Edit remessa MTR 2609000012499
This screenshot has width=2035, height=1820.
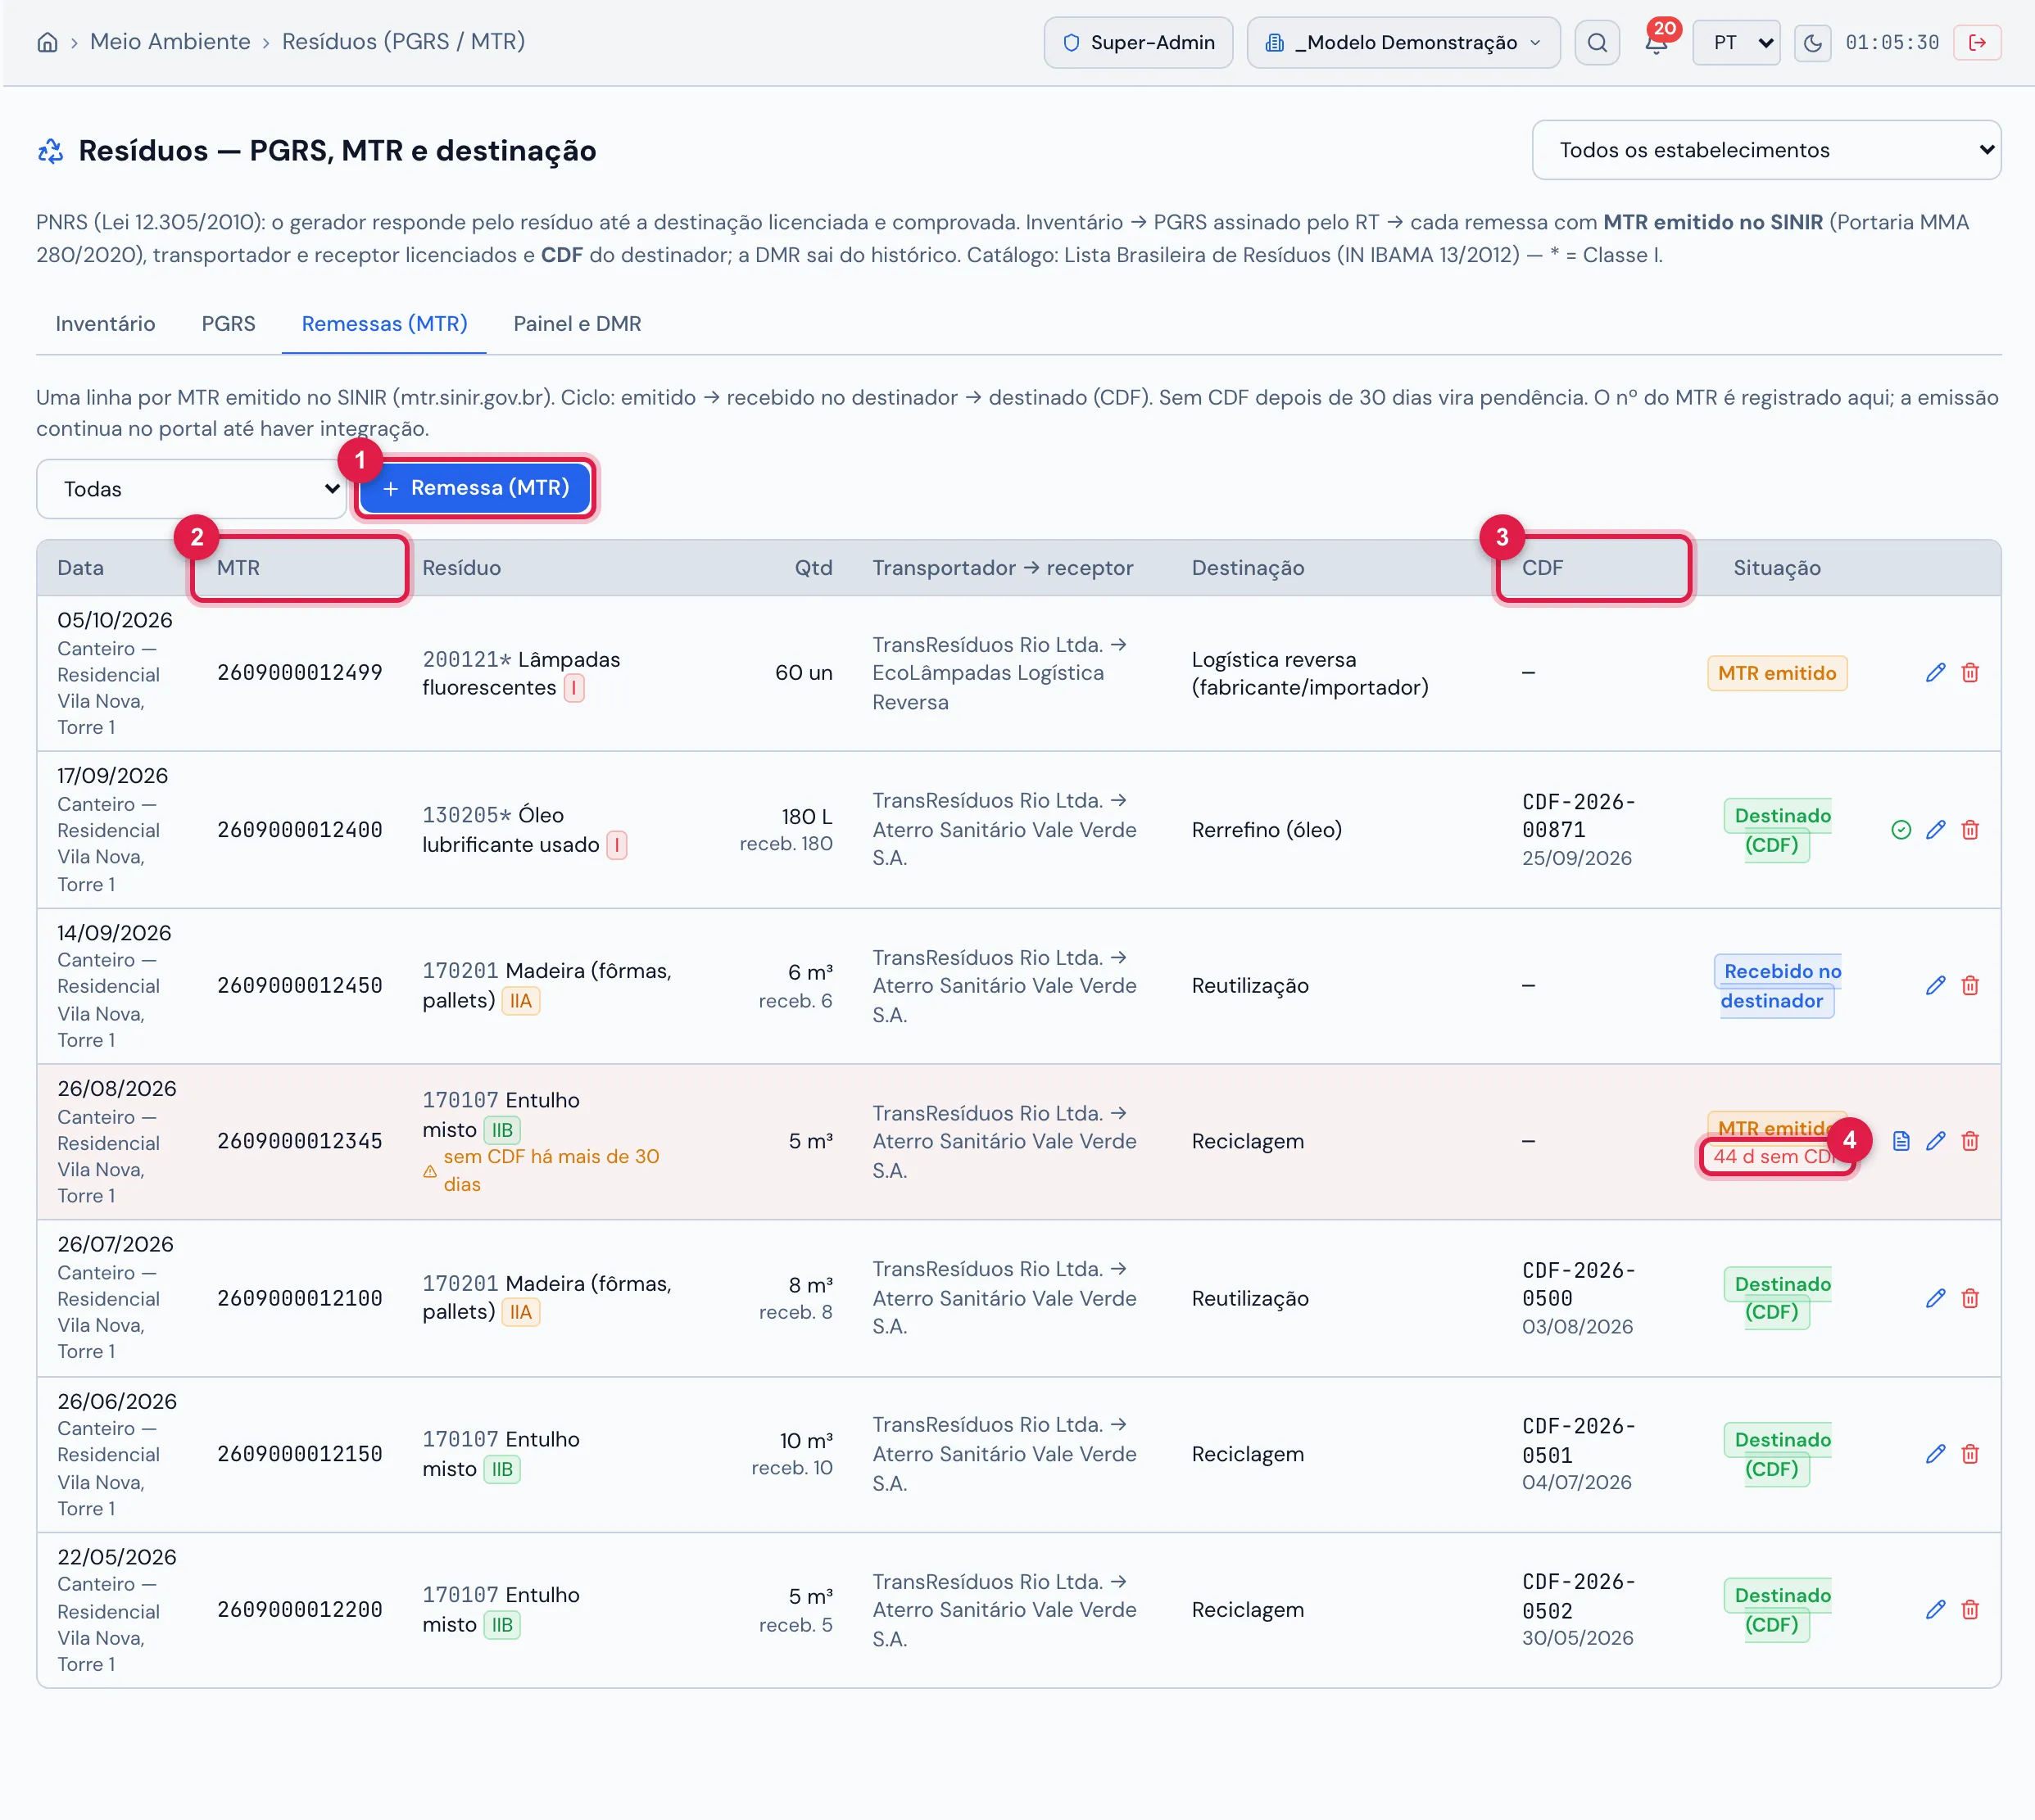click(x=1935, y=673)
